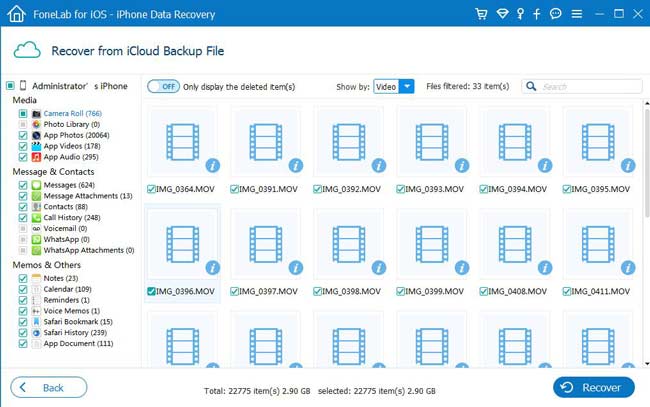
Task: Toggle Camera Roll checkbox
Action: [23, 113]
